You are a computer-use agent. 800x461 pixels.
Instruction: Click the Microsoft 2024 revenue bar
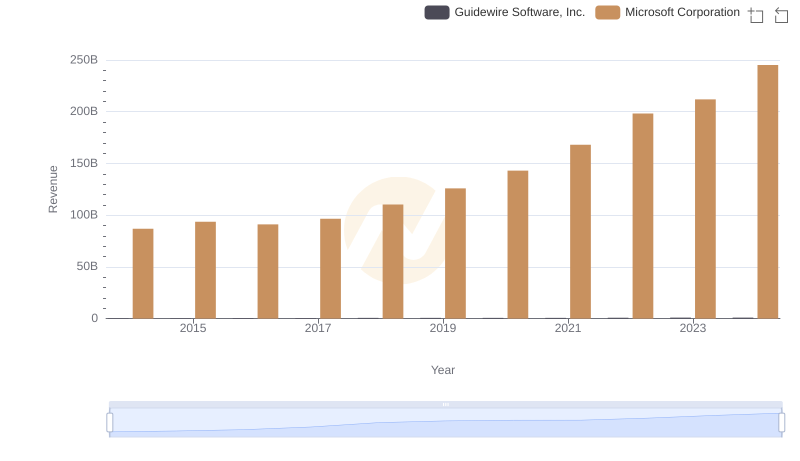768,192
